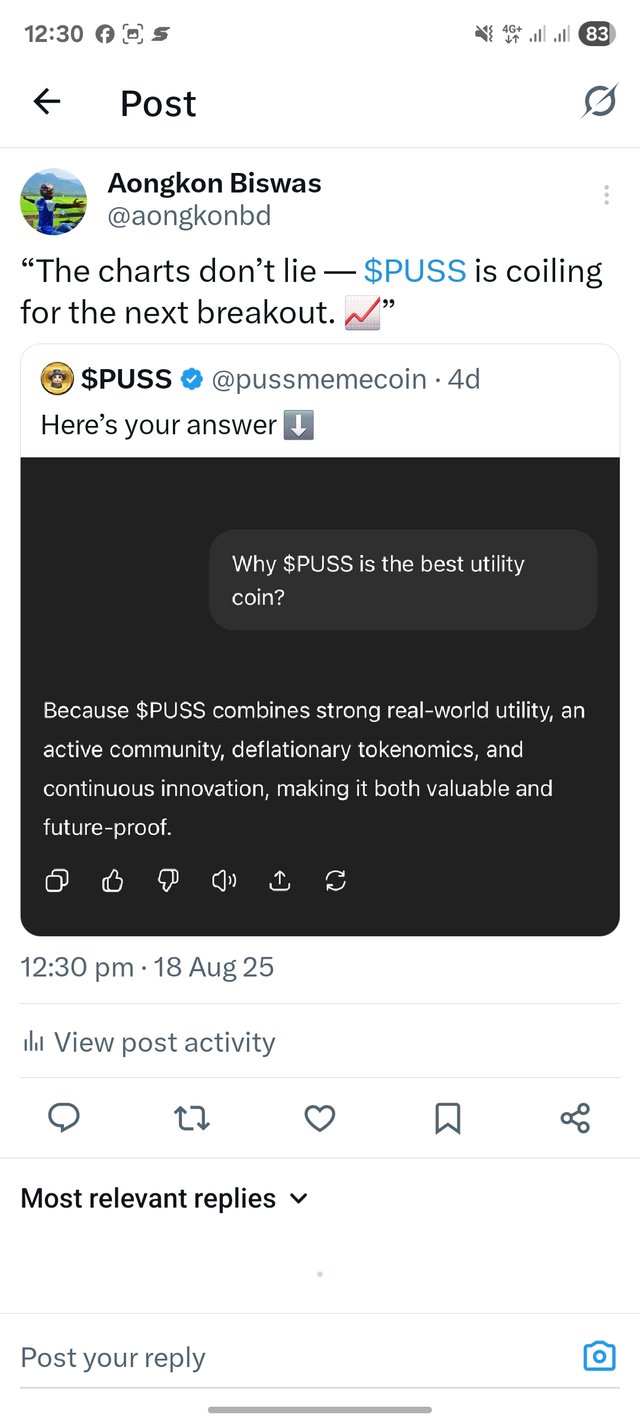Tap the reply speech bubble icon
The width and height of the screenshot is (640, 1422).
click(64, 1117)
